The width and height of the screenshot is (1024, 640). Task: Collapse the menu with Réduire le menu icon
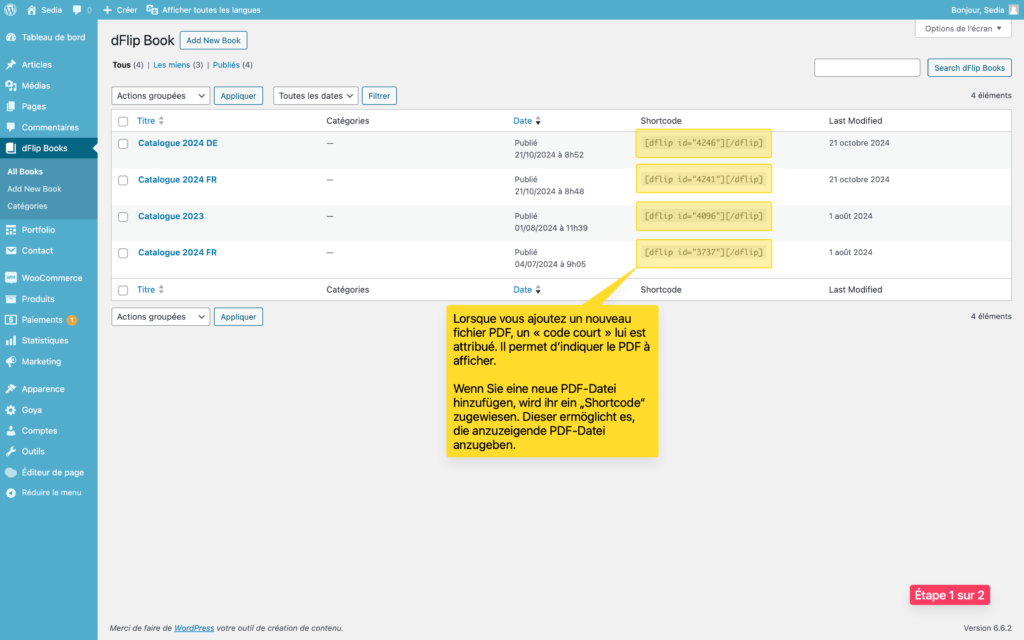[11, 493]
